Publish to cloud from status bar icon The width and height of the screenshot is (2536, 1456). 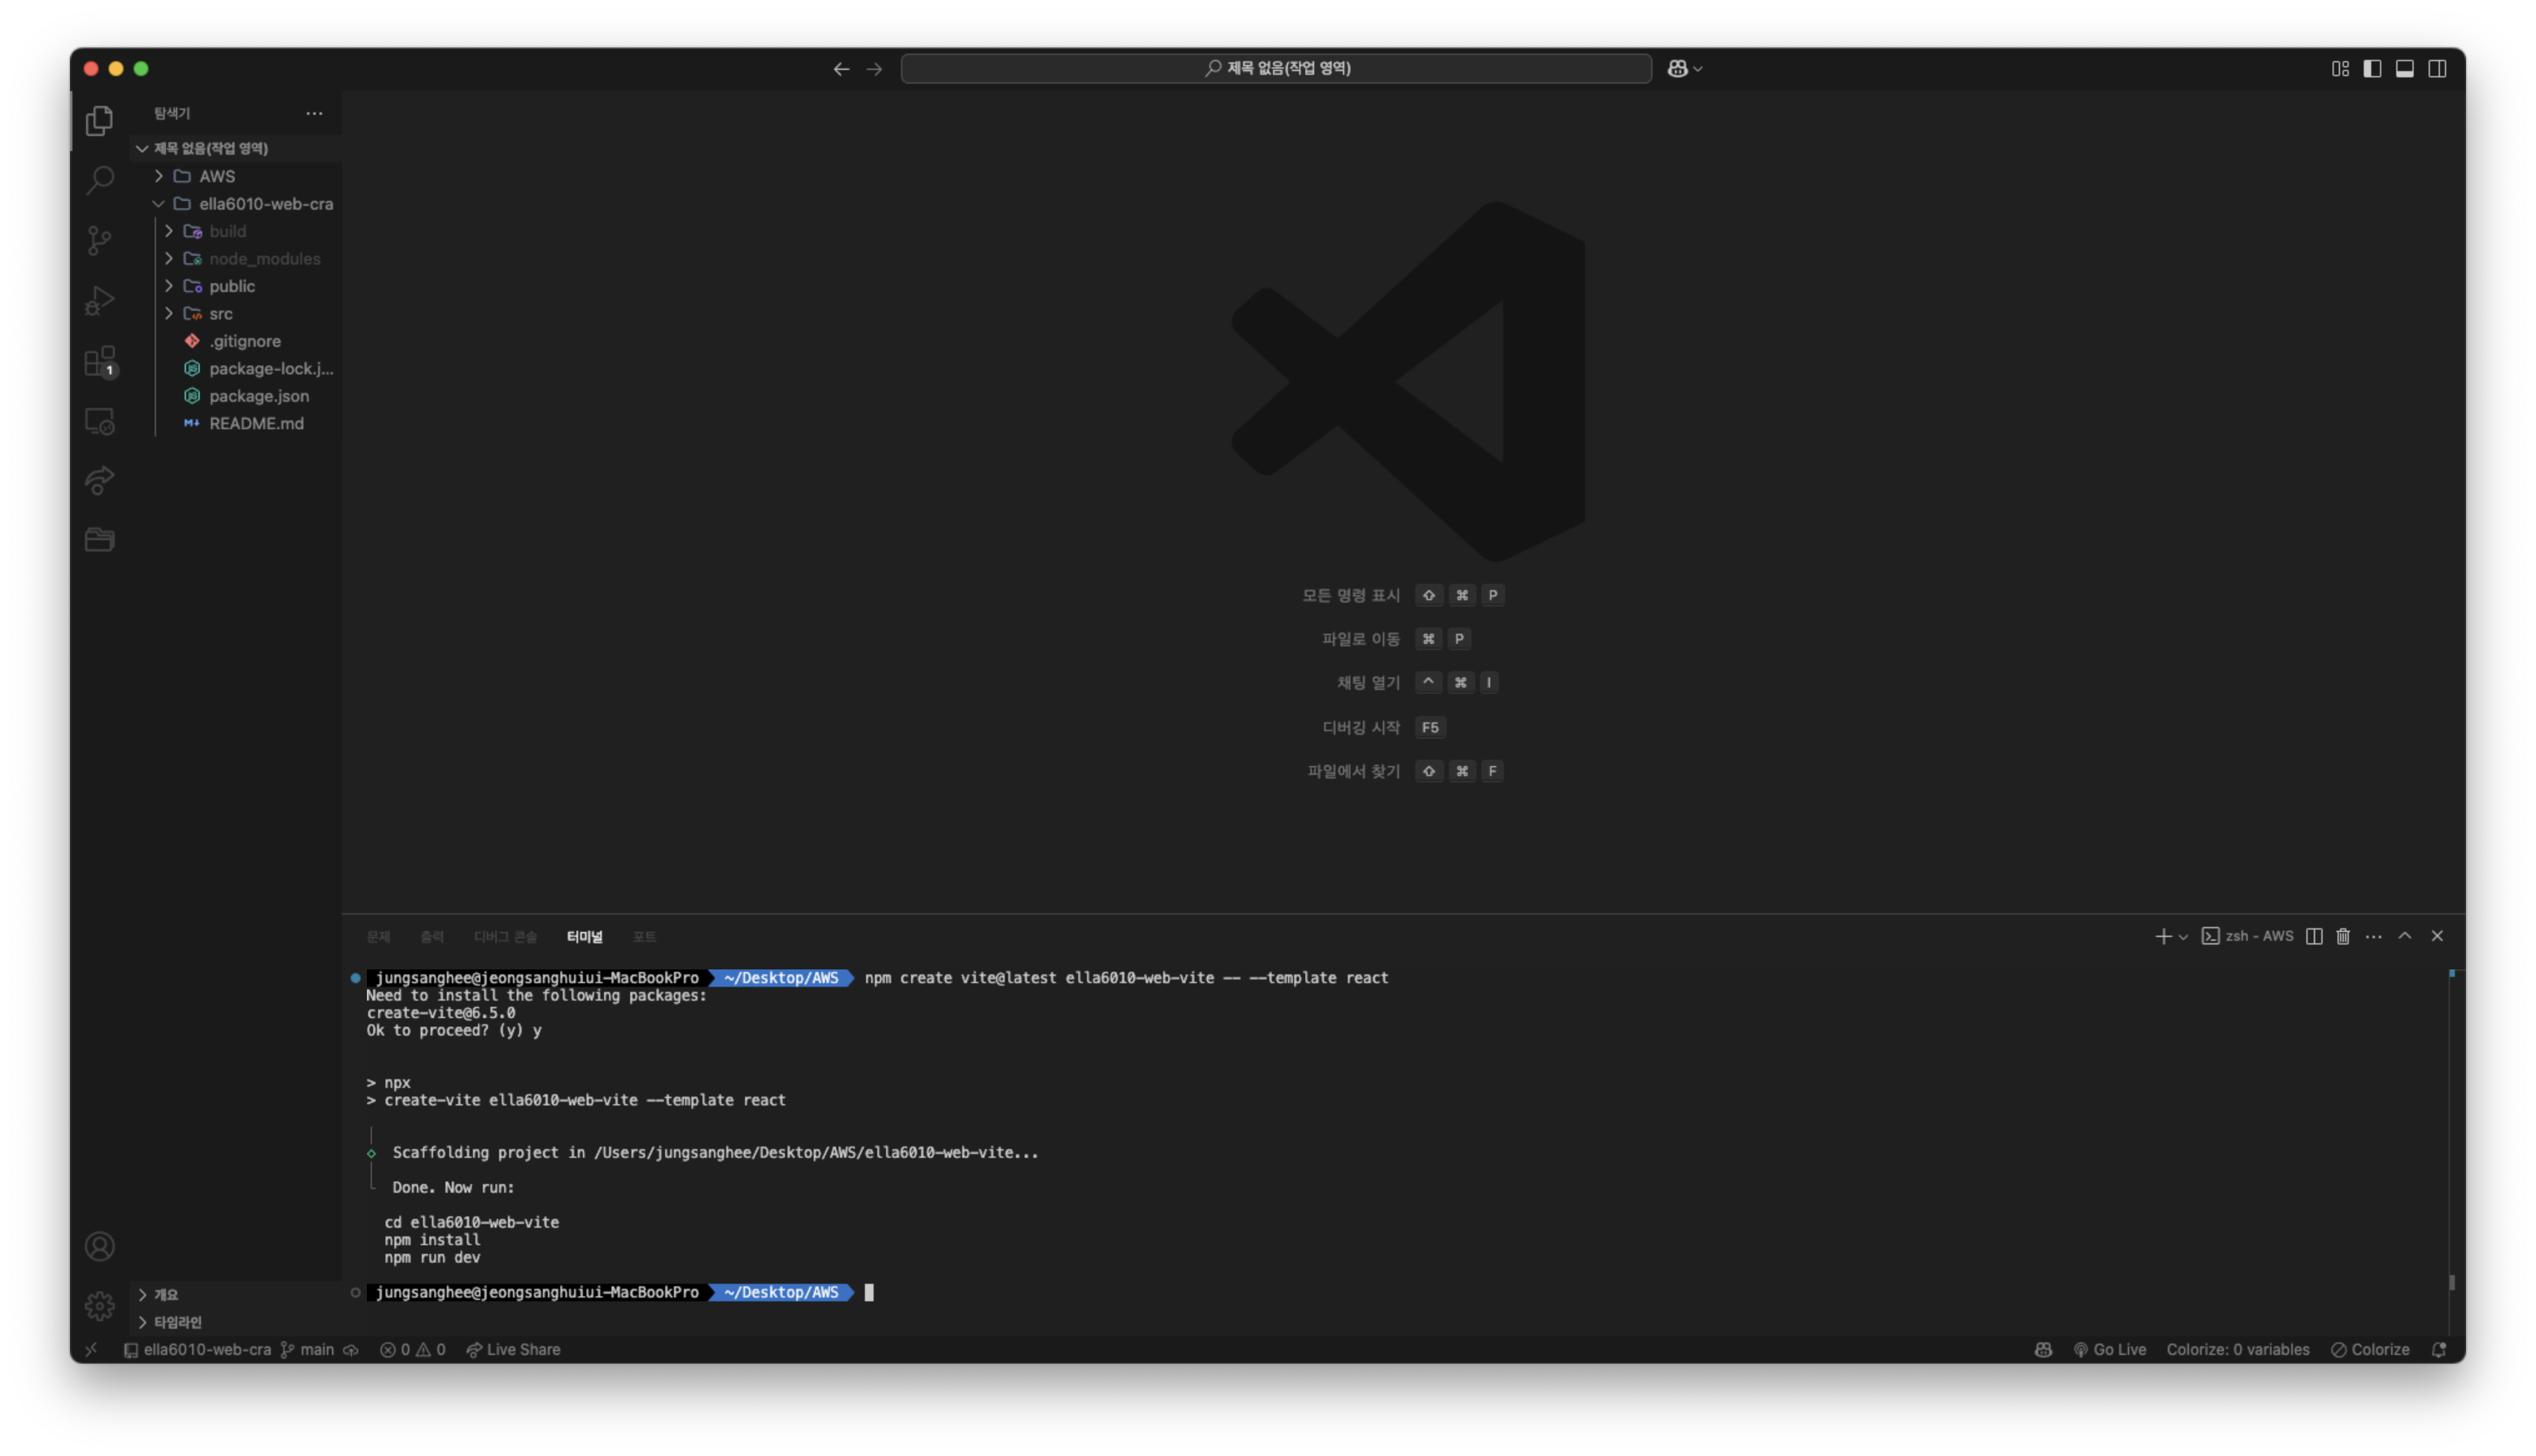coord(351,1349)
